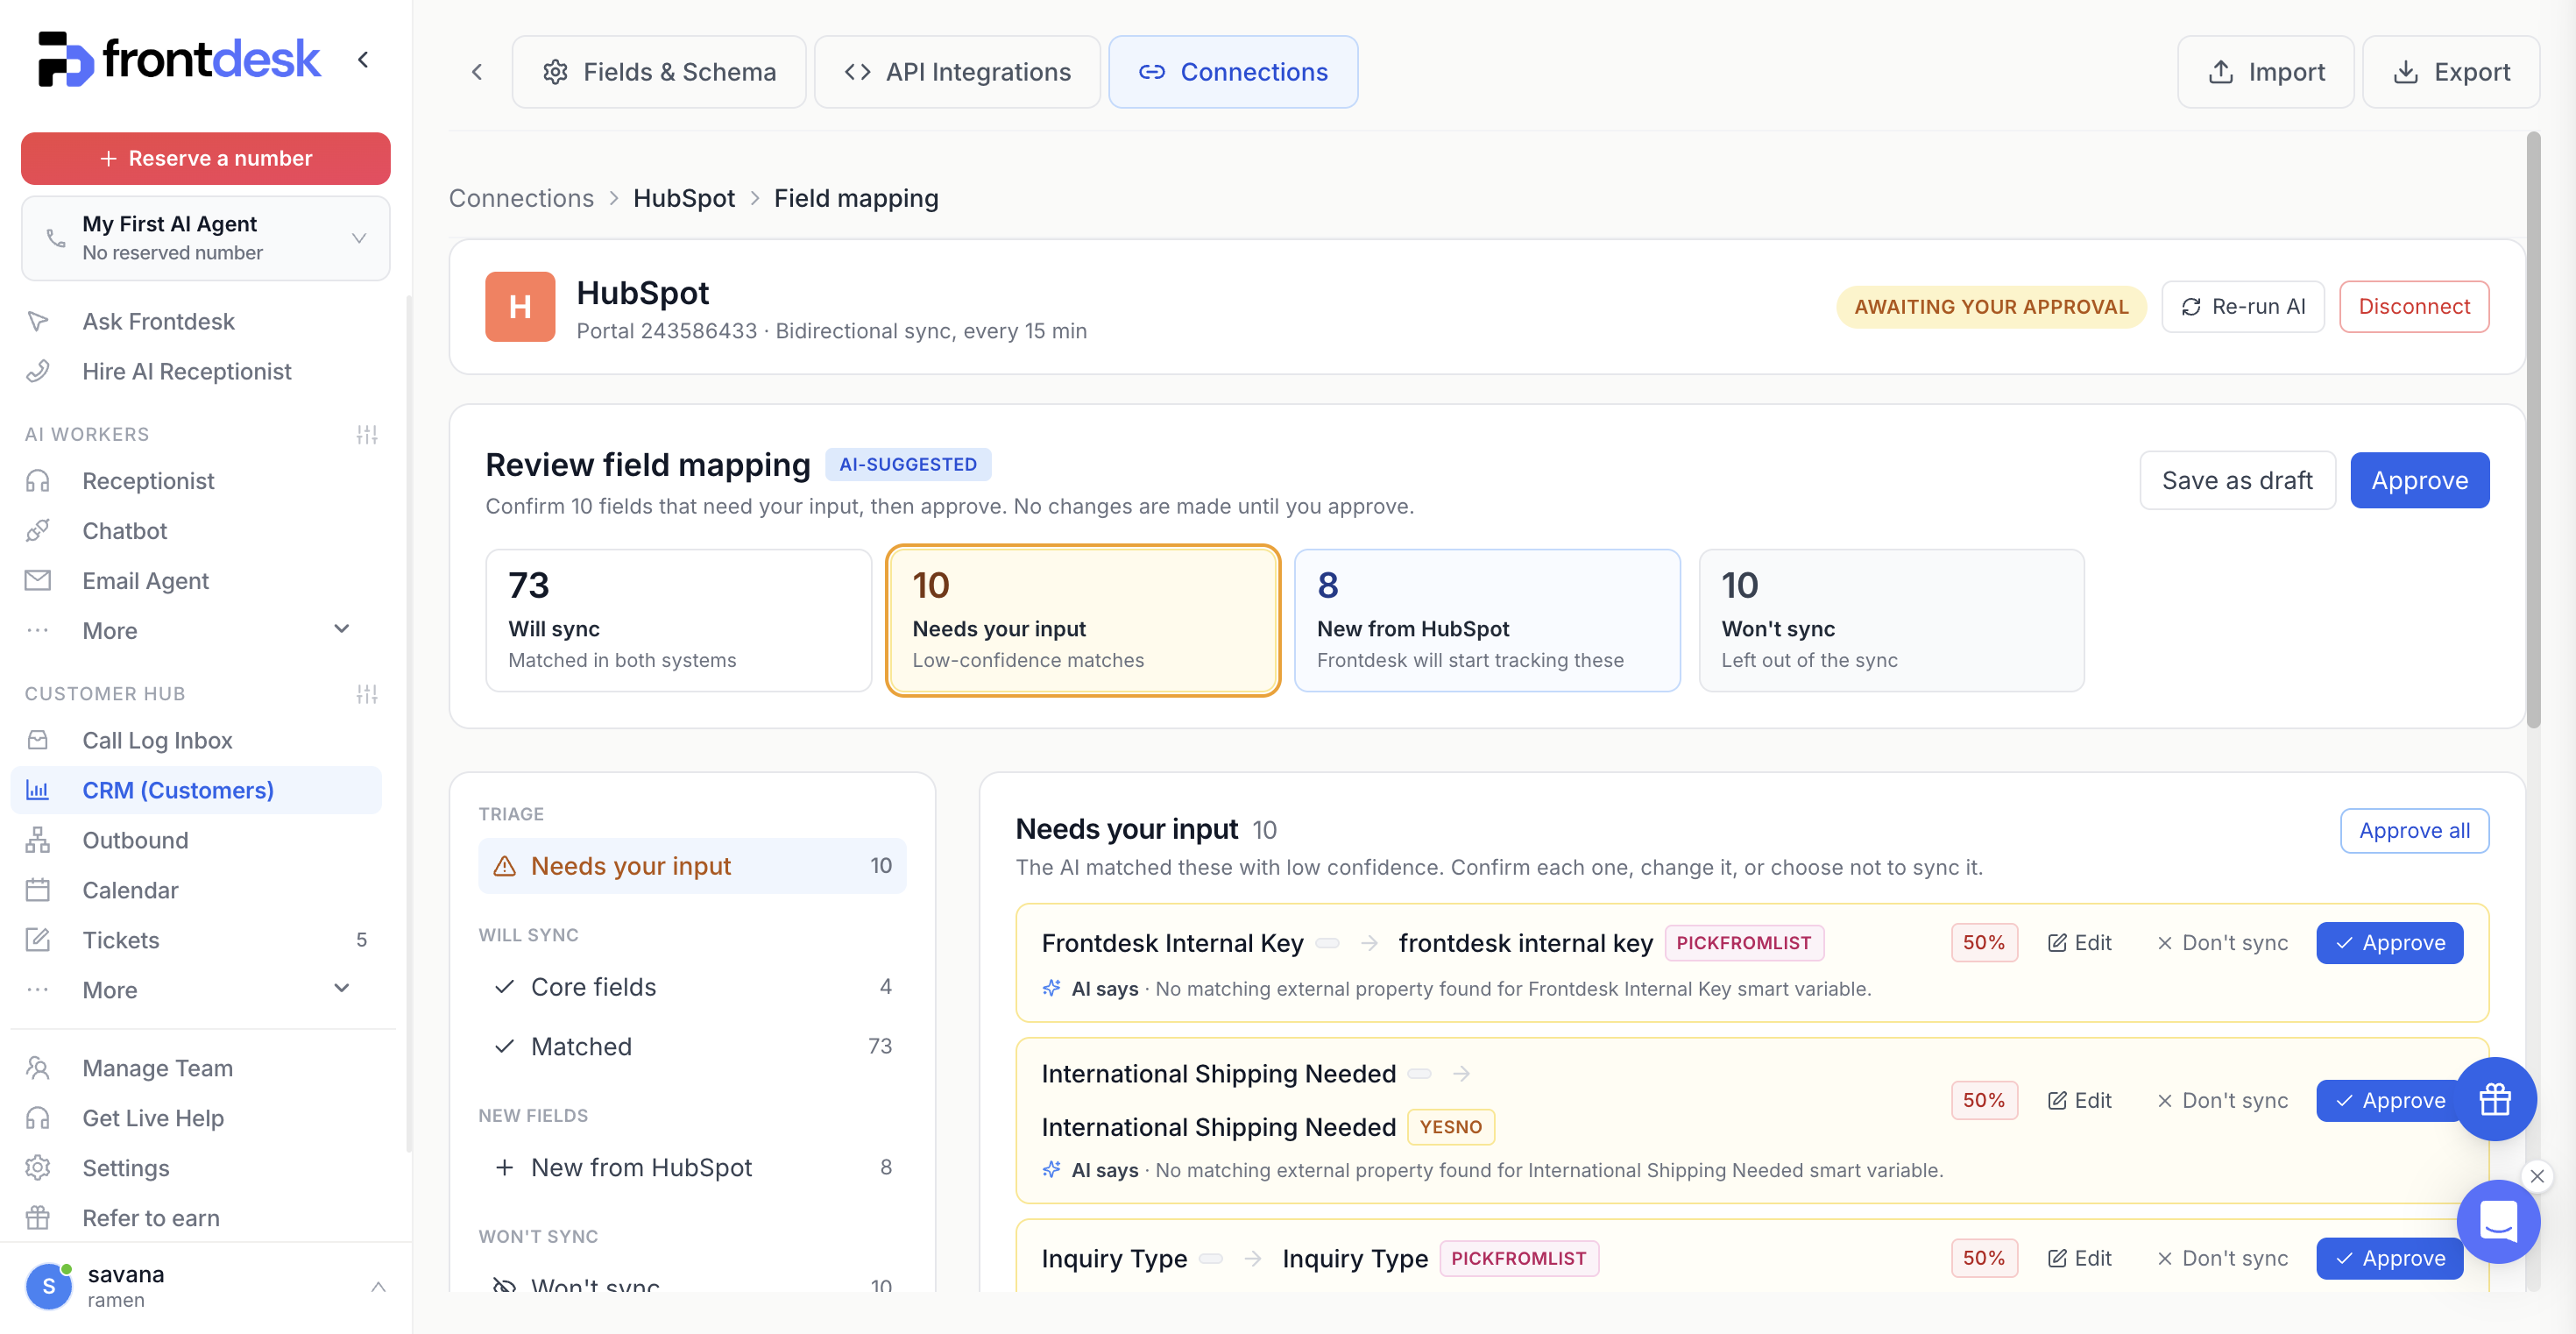Click the Settings gear icon
The width and height of the screenshot is (2576, 1334).
tap(38, 1168)
